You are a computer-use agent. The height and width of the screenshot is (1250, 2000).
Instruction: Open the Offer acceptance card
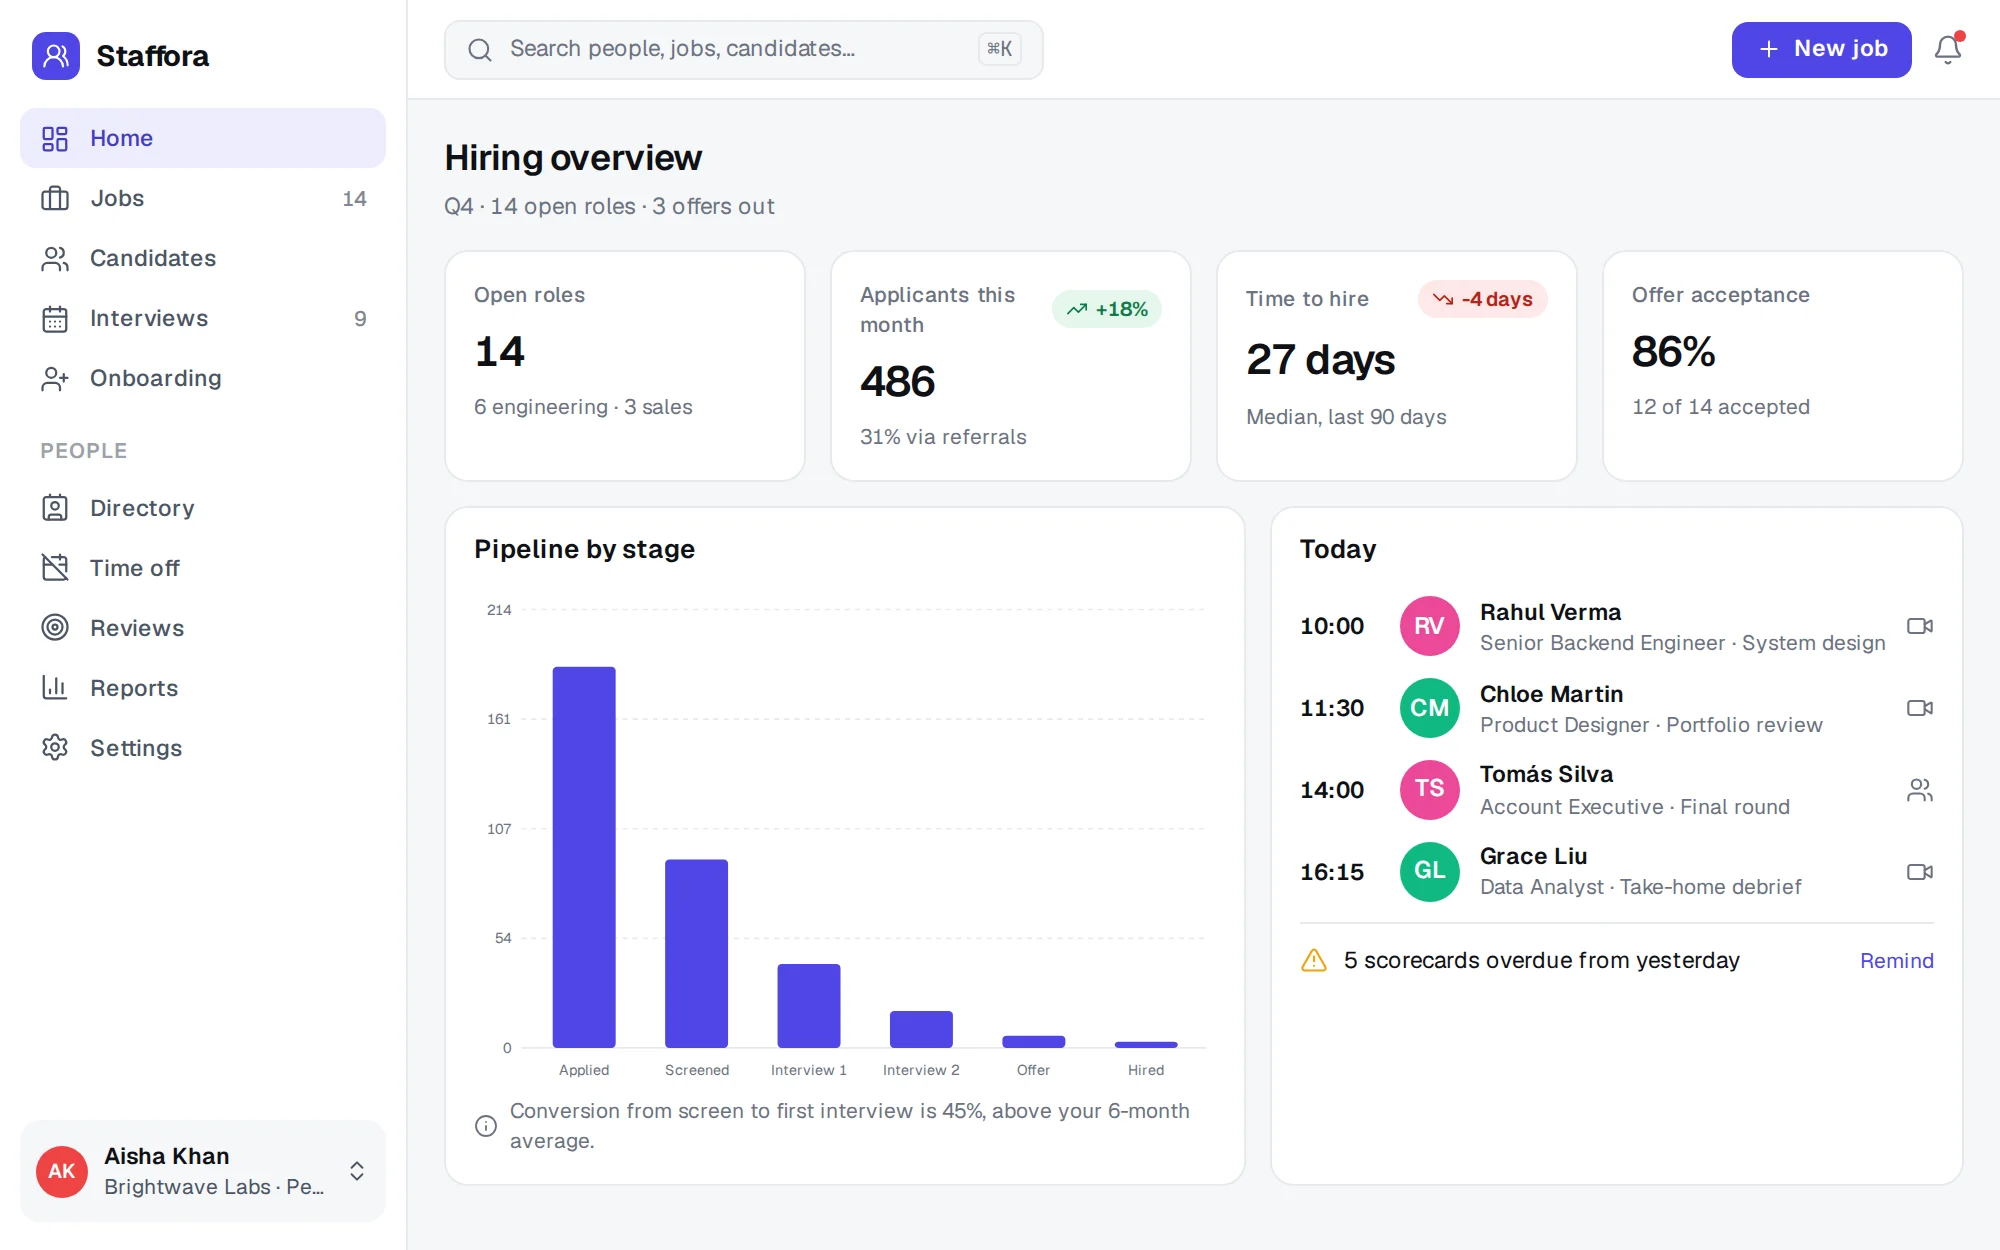click(1782, 366)
